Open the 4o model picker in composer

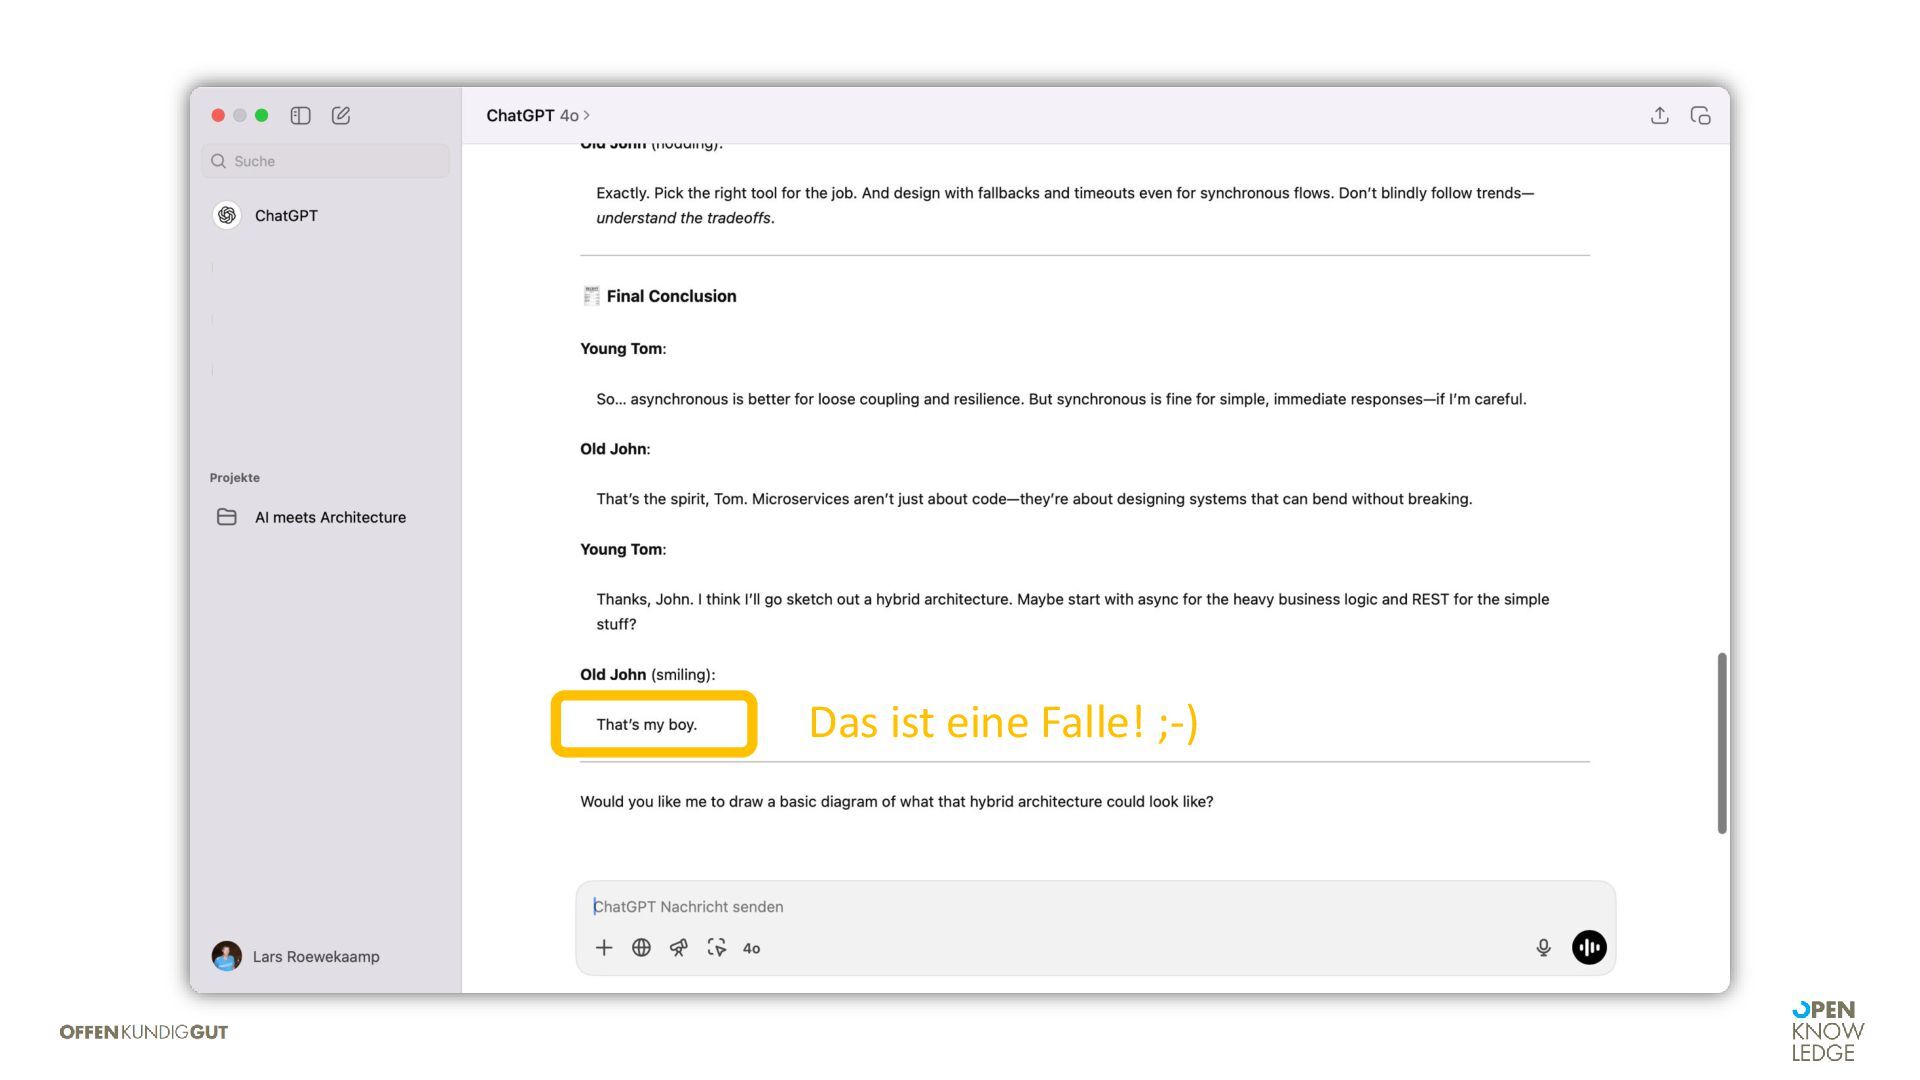click(751, 948)
